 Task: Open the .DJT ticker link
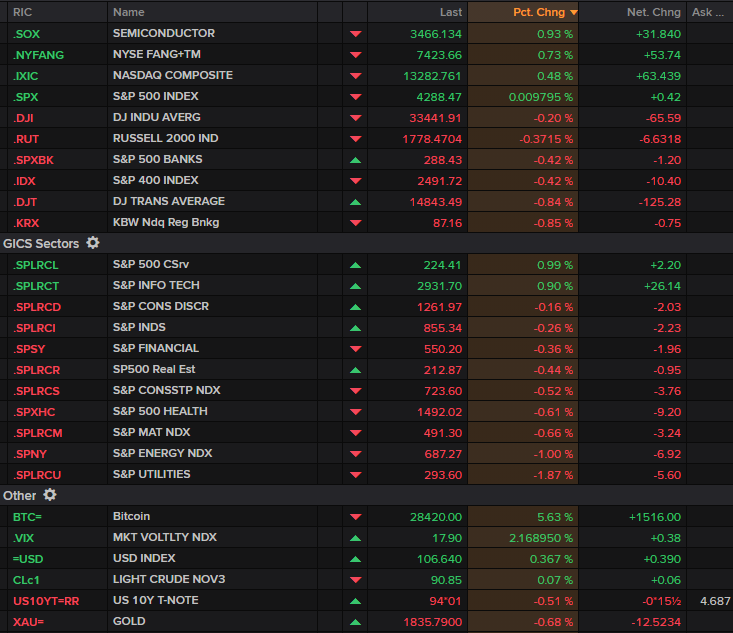25,202
